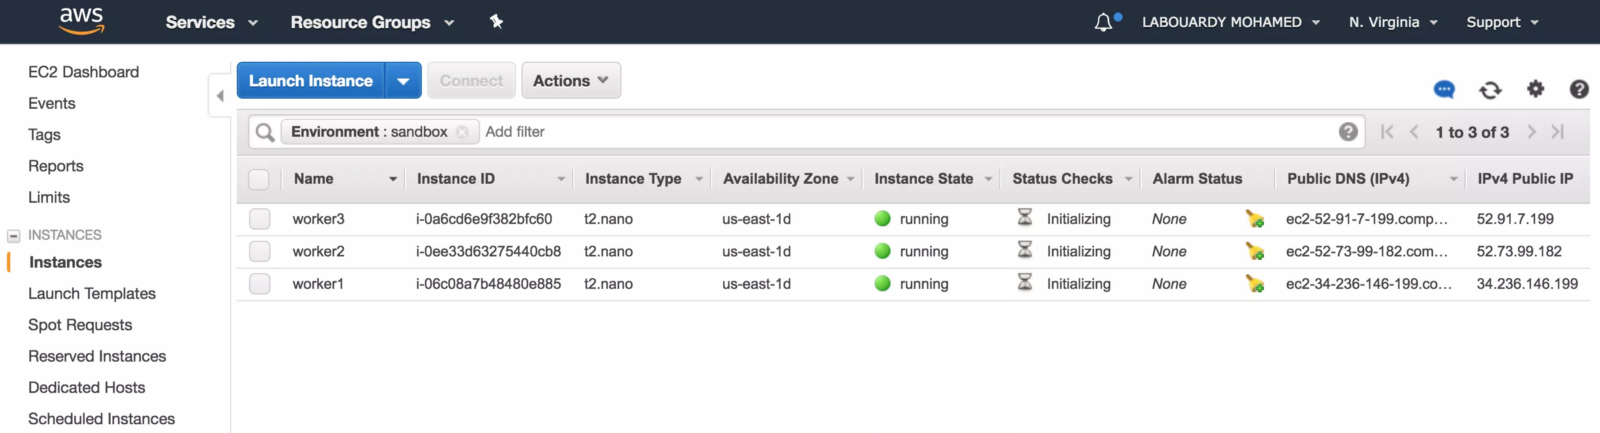Remove the Environment sandbox filter
This screenshot has width=1600, height=433.
(x=462, y=132)
